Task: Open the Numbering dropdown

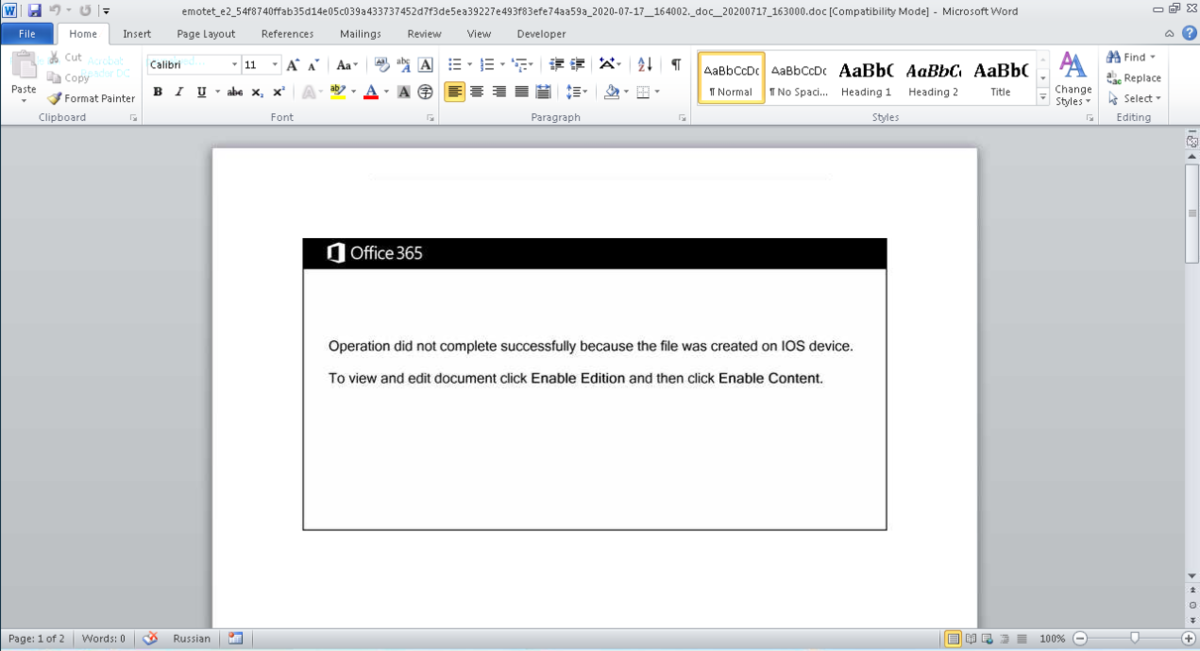Action: coord(502,65)
